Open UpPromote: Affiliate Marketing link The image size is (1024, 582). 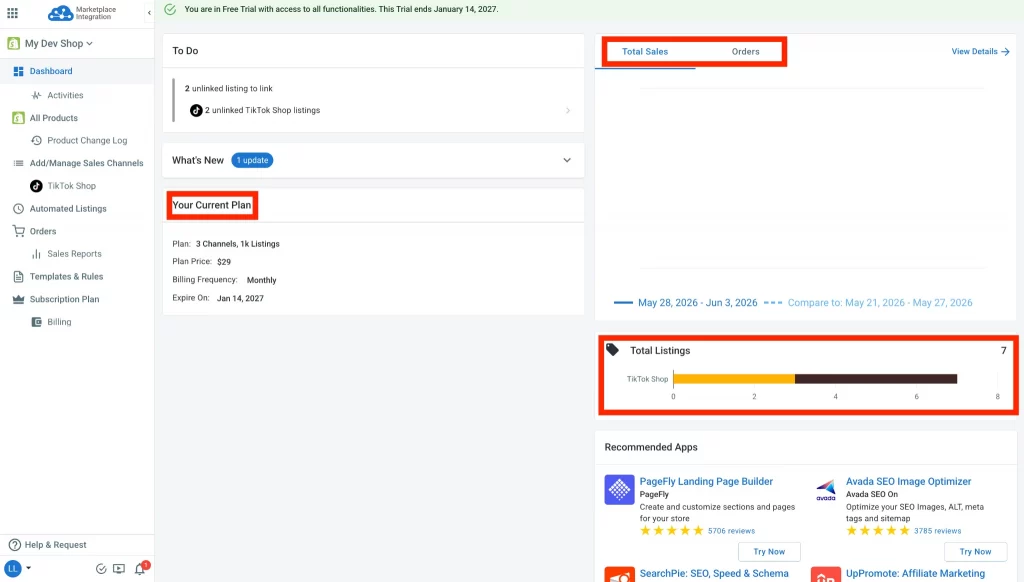coord(915,574)
